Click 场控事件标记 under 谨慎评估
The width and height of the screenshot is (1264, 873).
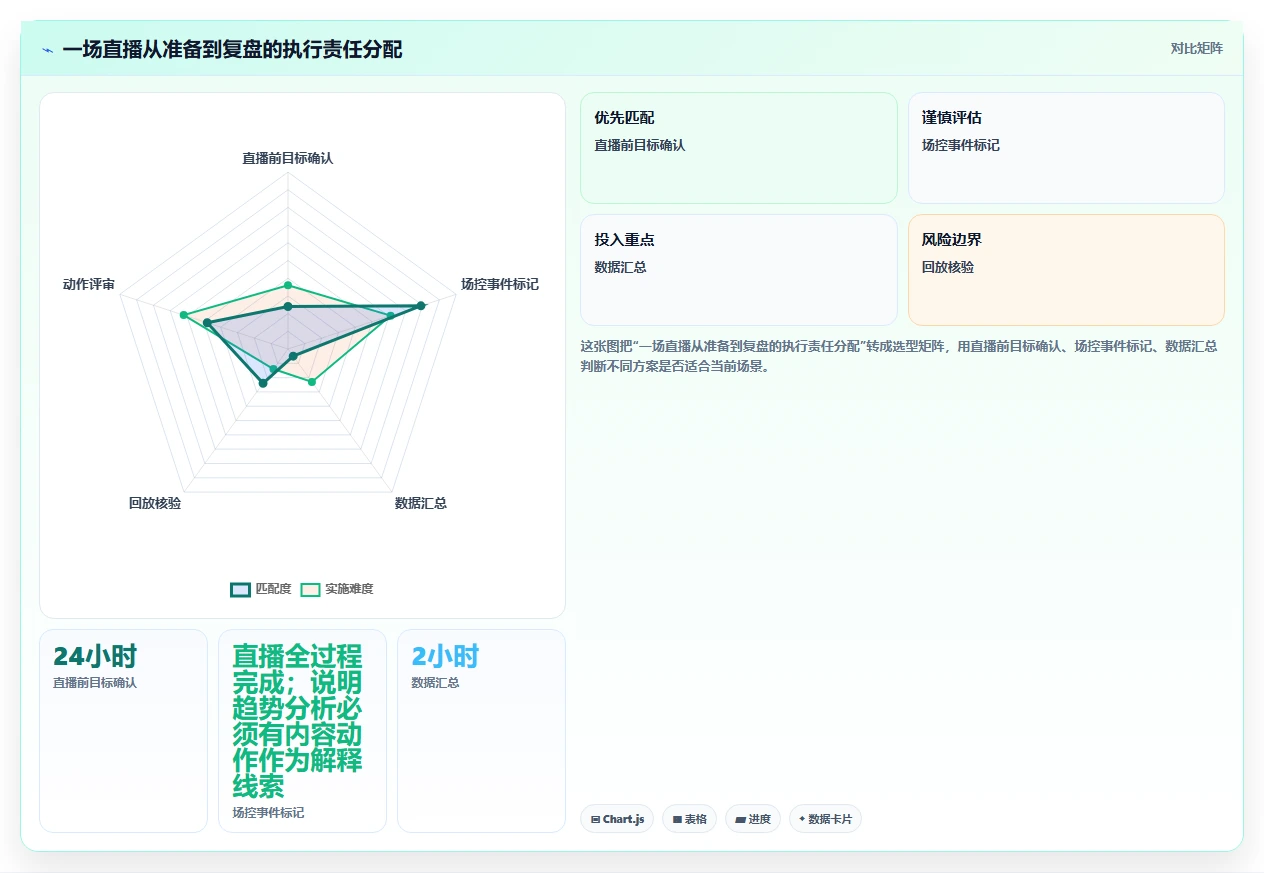(x=961, y=145)
